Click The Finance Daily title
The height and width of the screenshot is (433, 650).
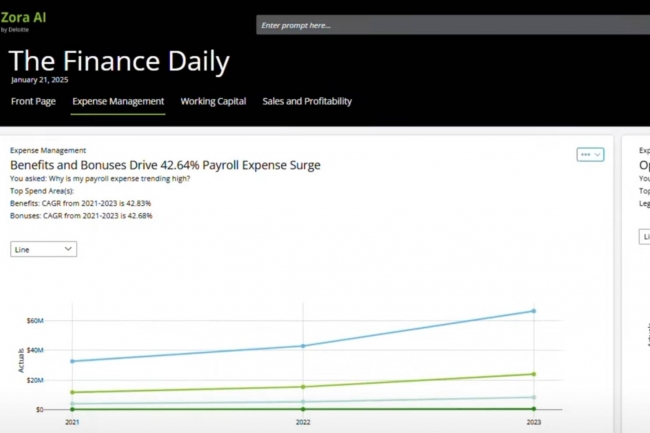(x=120, y=62)
